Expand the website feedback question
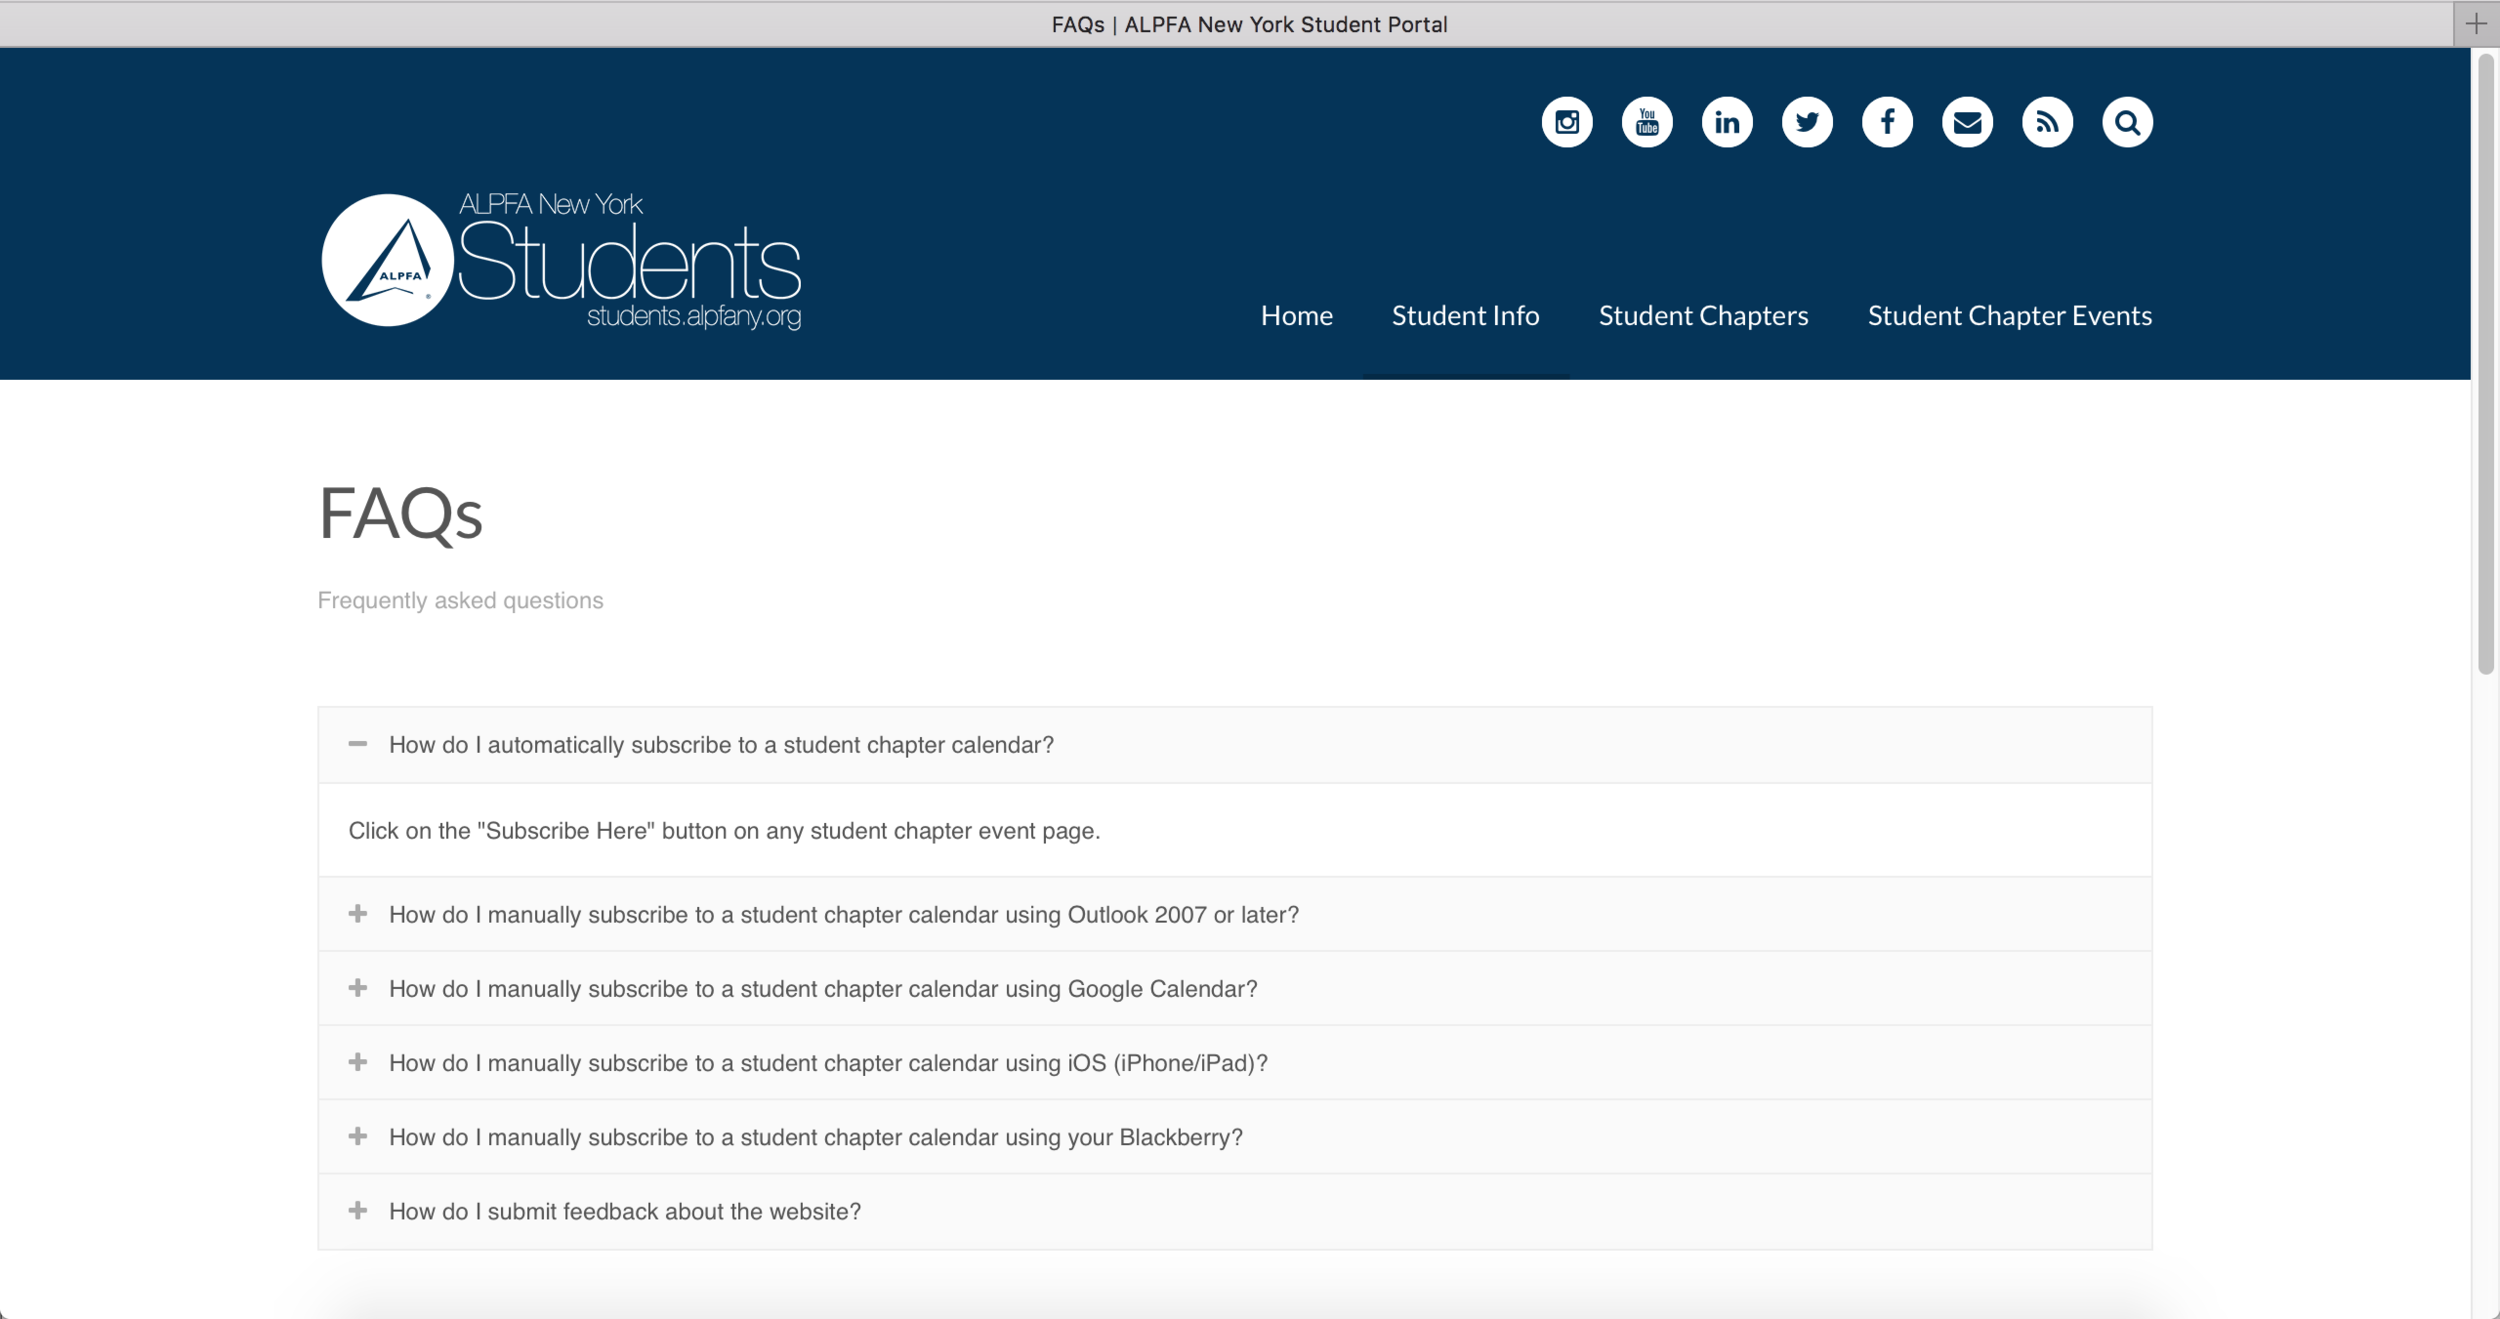The height and width of the screenshot is (1319, 2500). 625,1211
